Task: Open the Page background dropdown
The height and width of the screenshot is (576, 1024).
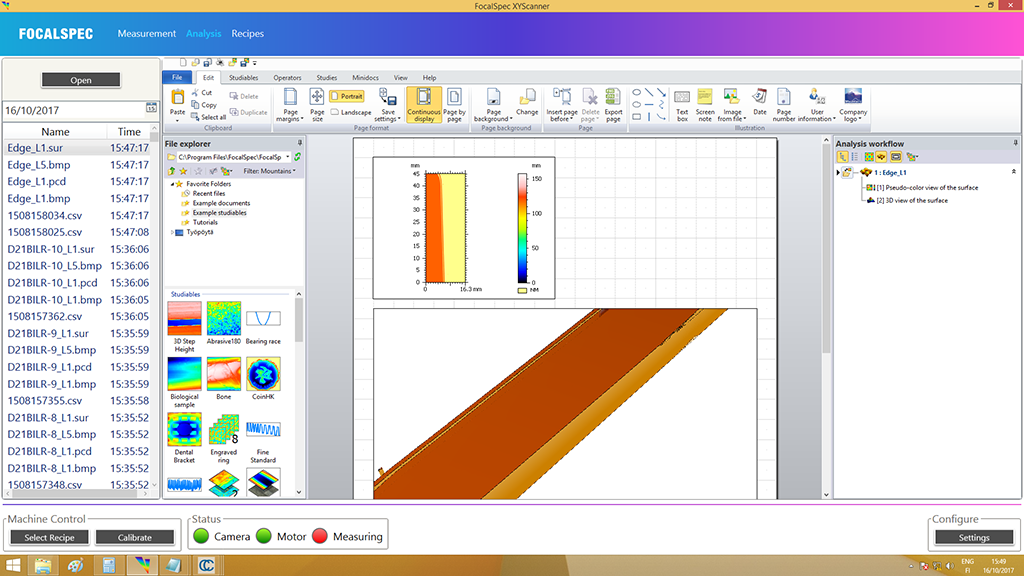Action: (x=493, y=104)
